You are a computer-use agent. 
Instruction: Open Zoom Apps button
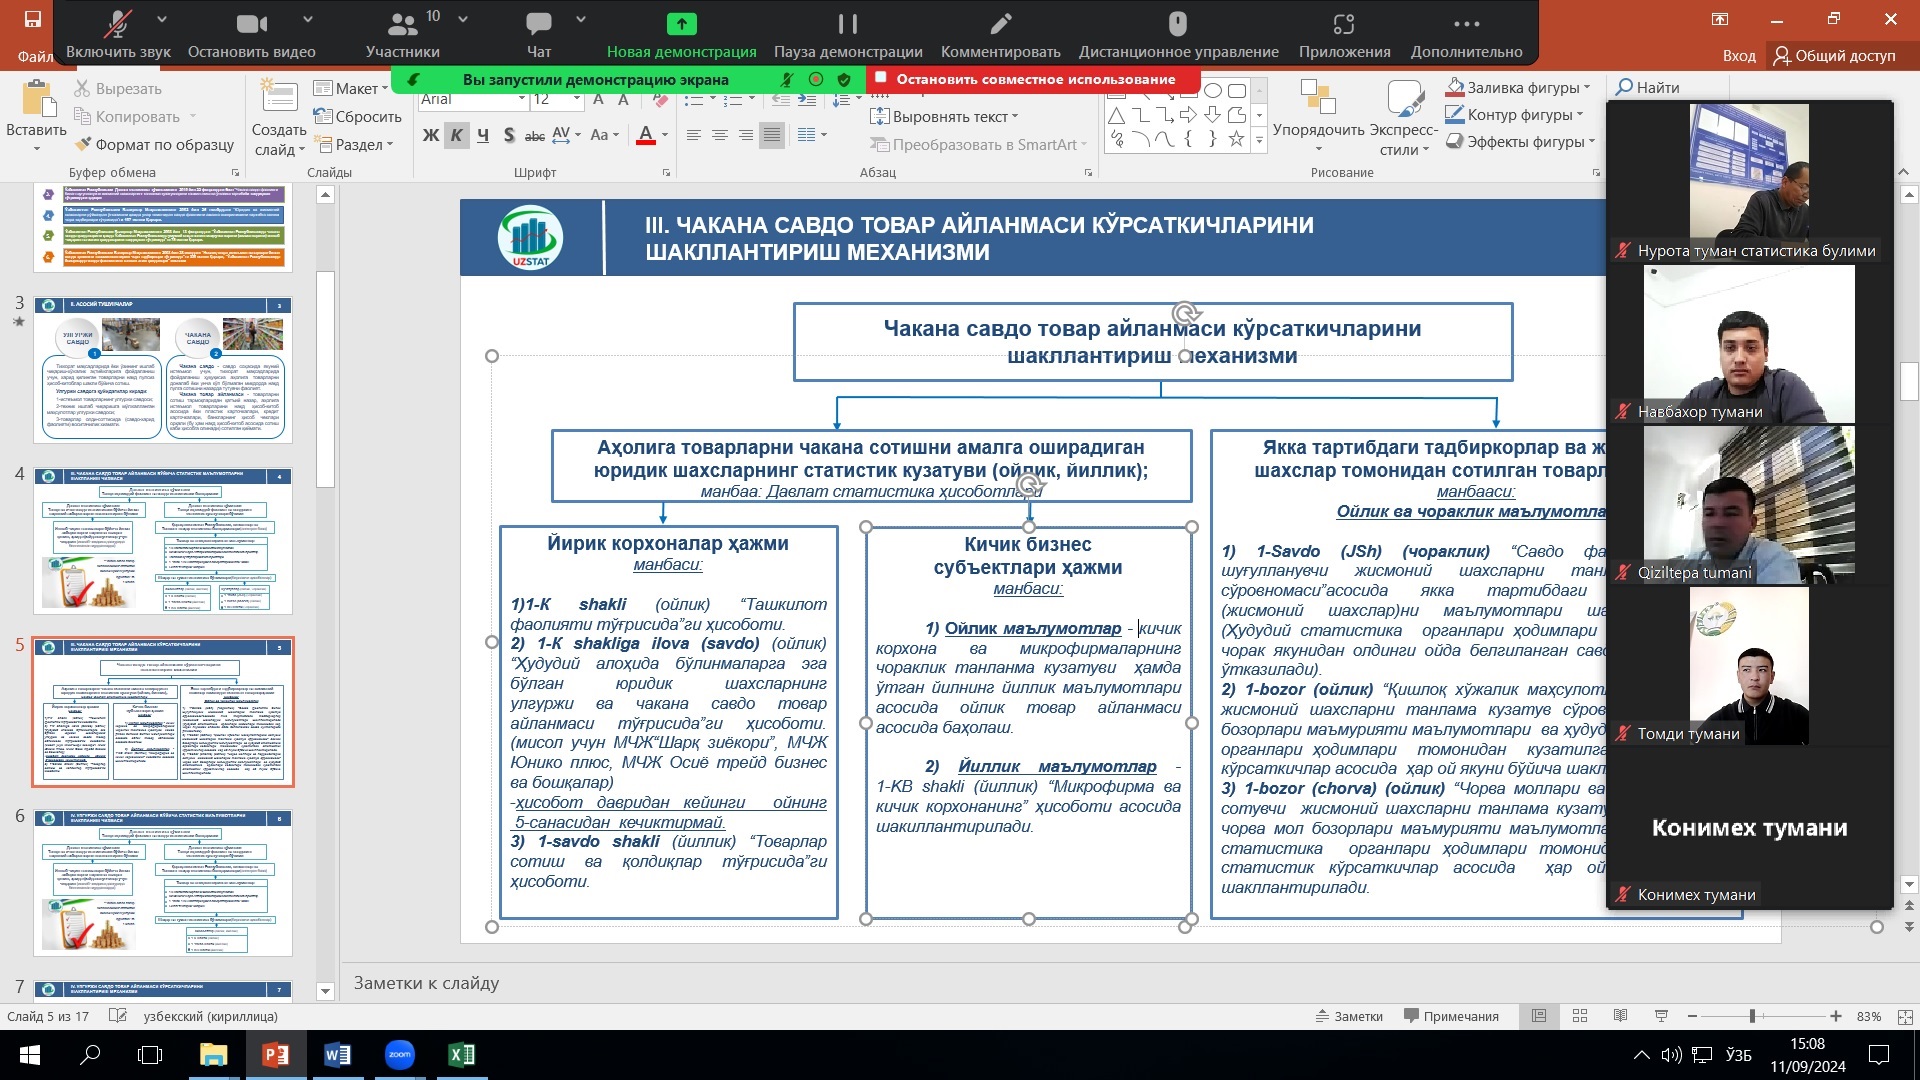coord(1344,34)
